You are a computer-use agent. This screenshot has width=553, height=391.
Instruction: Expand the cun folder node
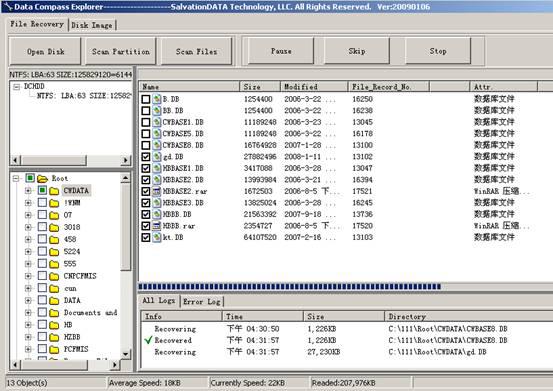tap(28, 288)
